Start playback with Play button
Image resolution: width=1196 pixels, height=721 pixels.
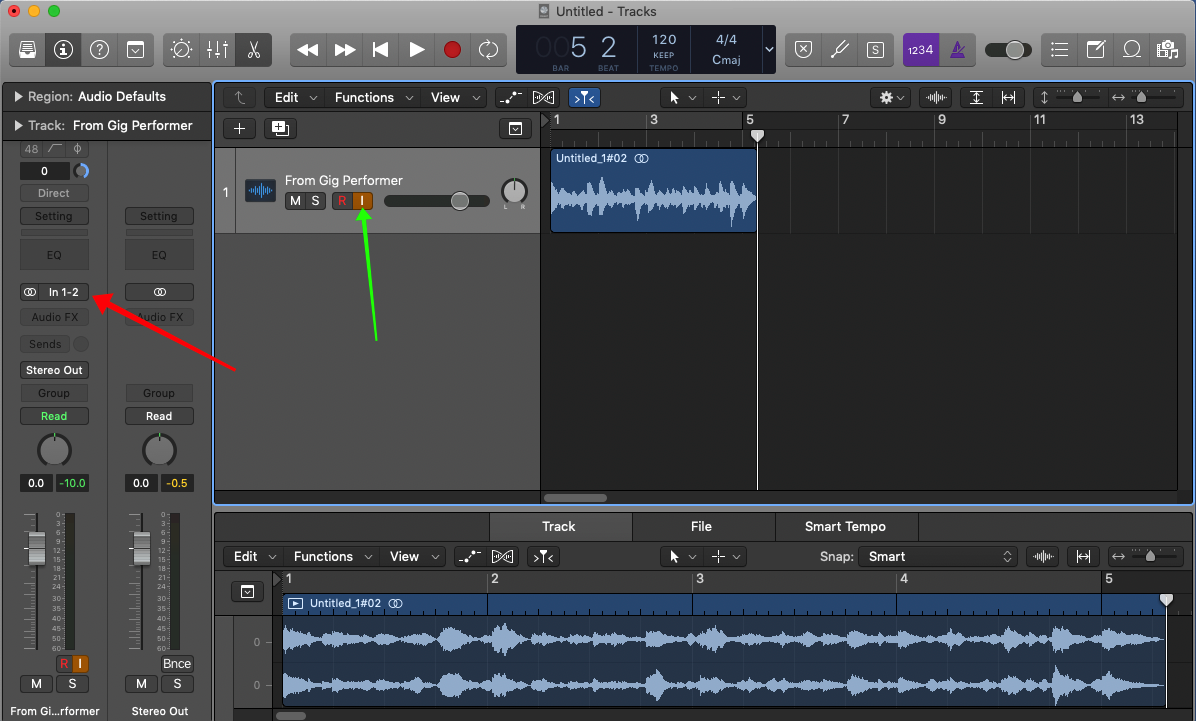point(416,50)
